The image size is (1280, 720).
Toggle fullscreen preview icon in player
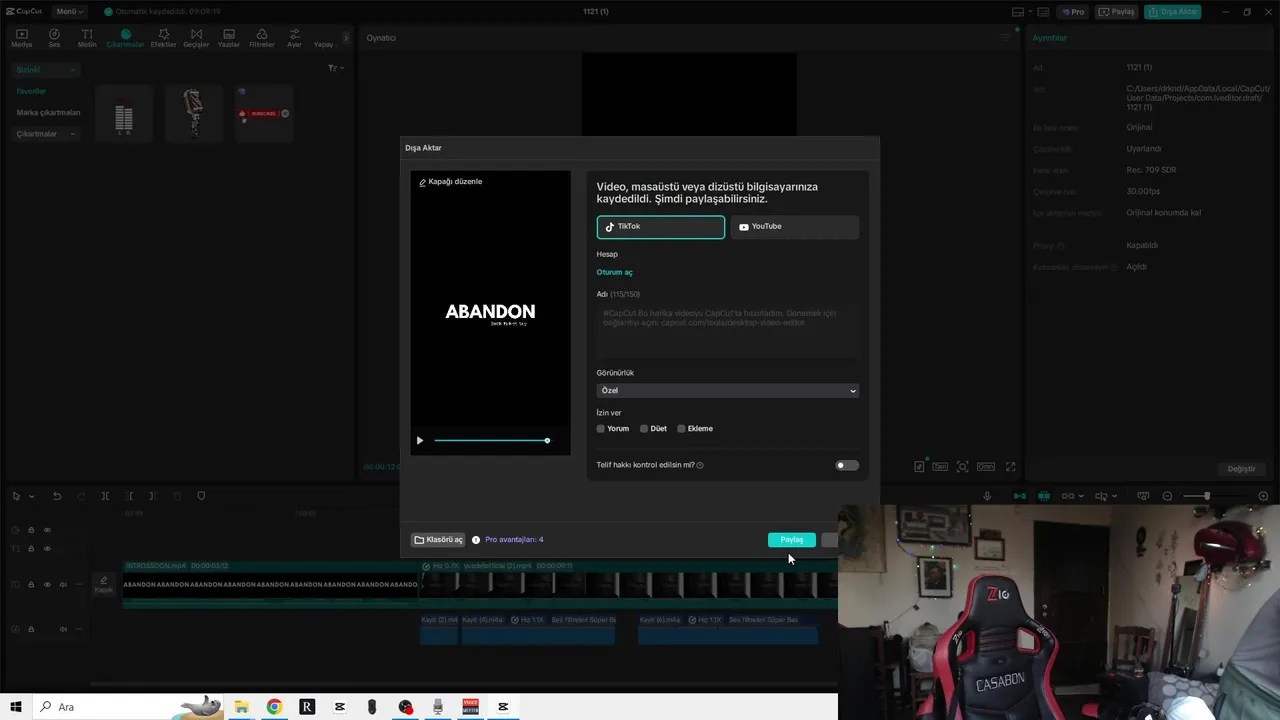(1011, 467)
